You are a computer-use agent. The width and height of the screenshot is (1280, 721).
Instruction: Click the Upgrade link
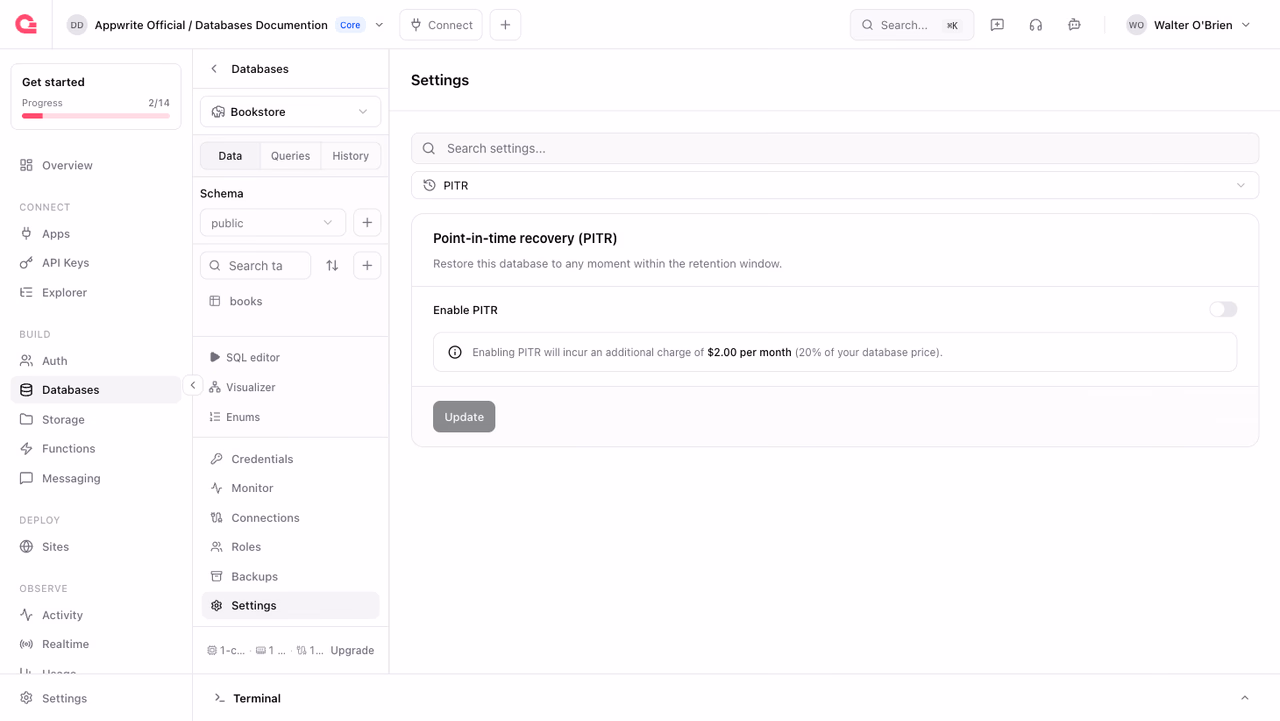pos(352,650)
